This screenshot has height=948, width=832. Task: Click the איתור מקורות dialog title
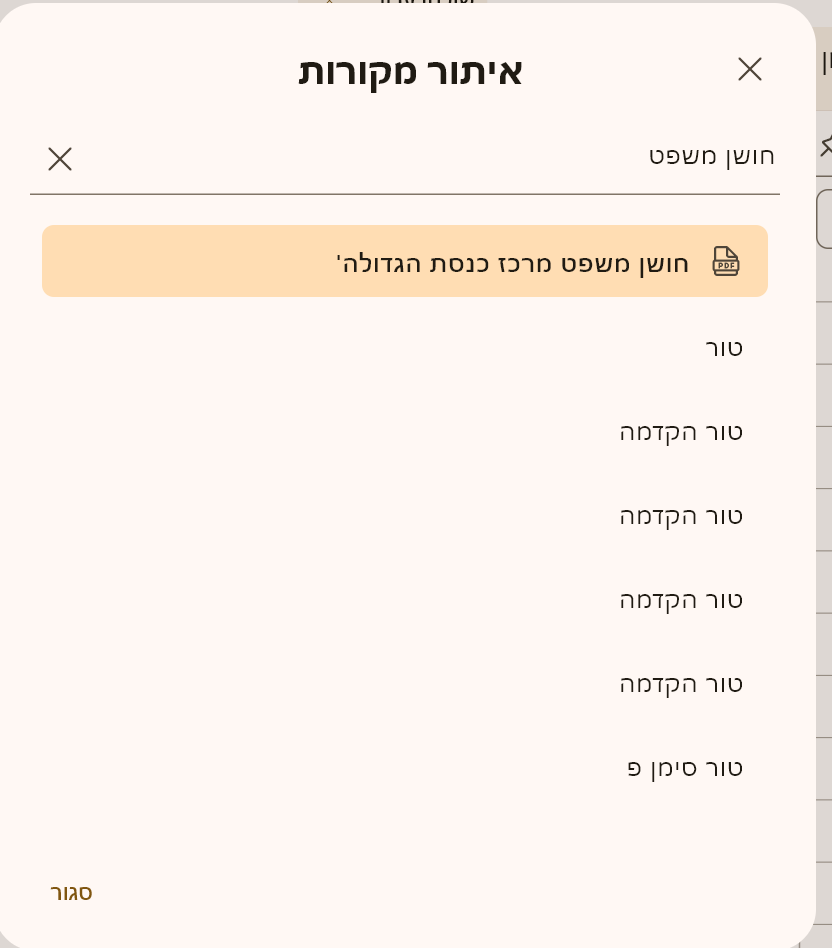coord(410,71)
